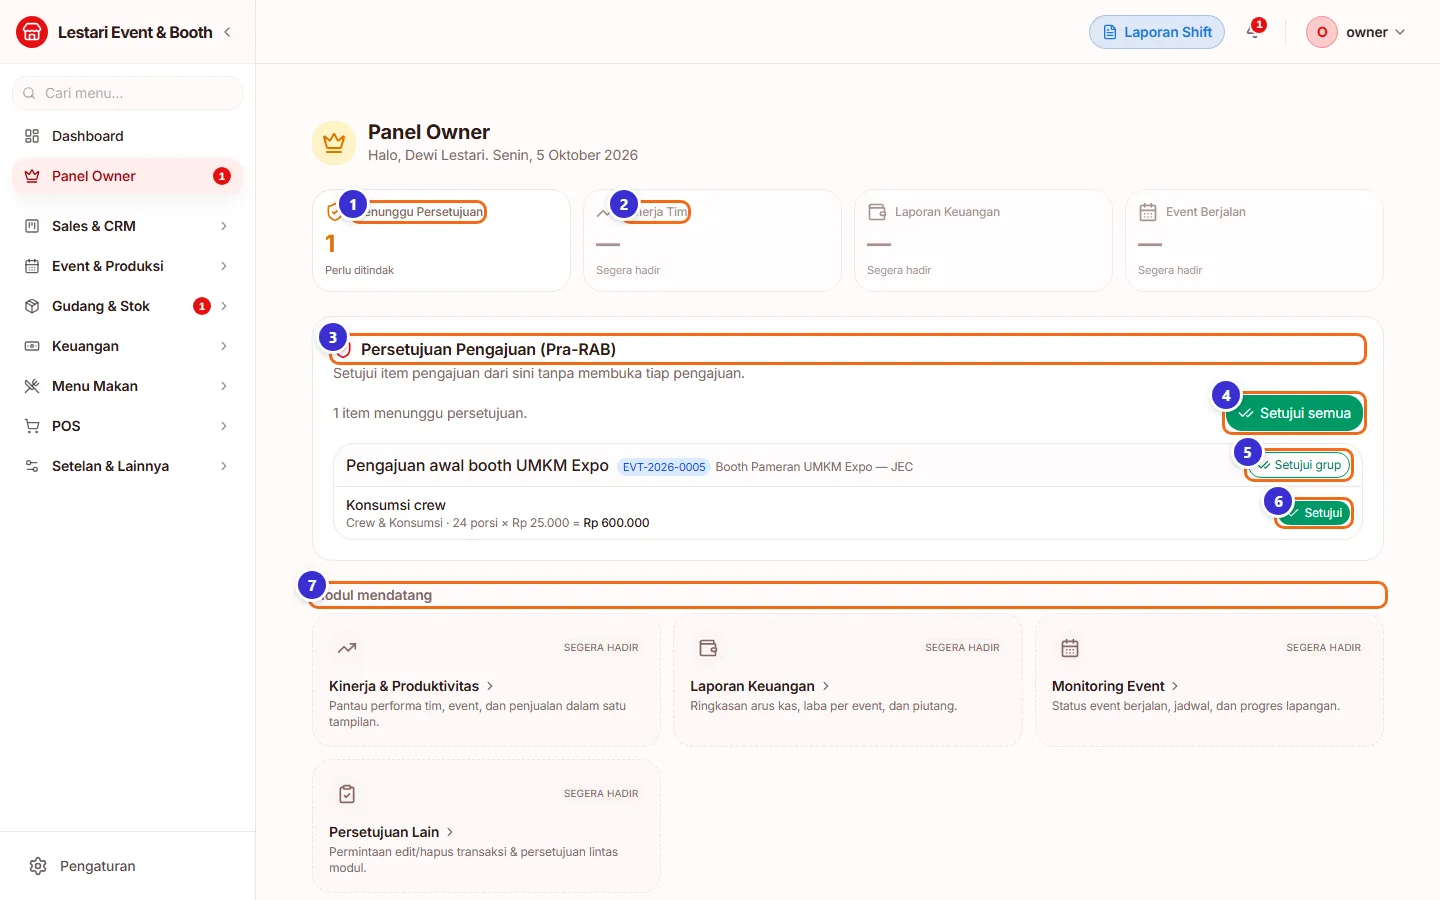
Task: Click the Gudang & Stok red badge
Action: [x=202, y=306]
